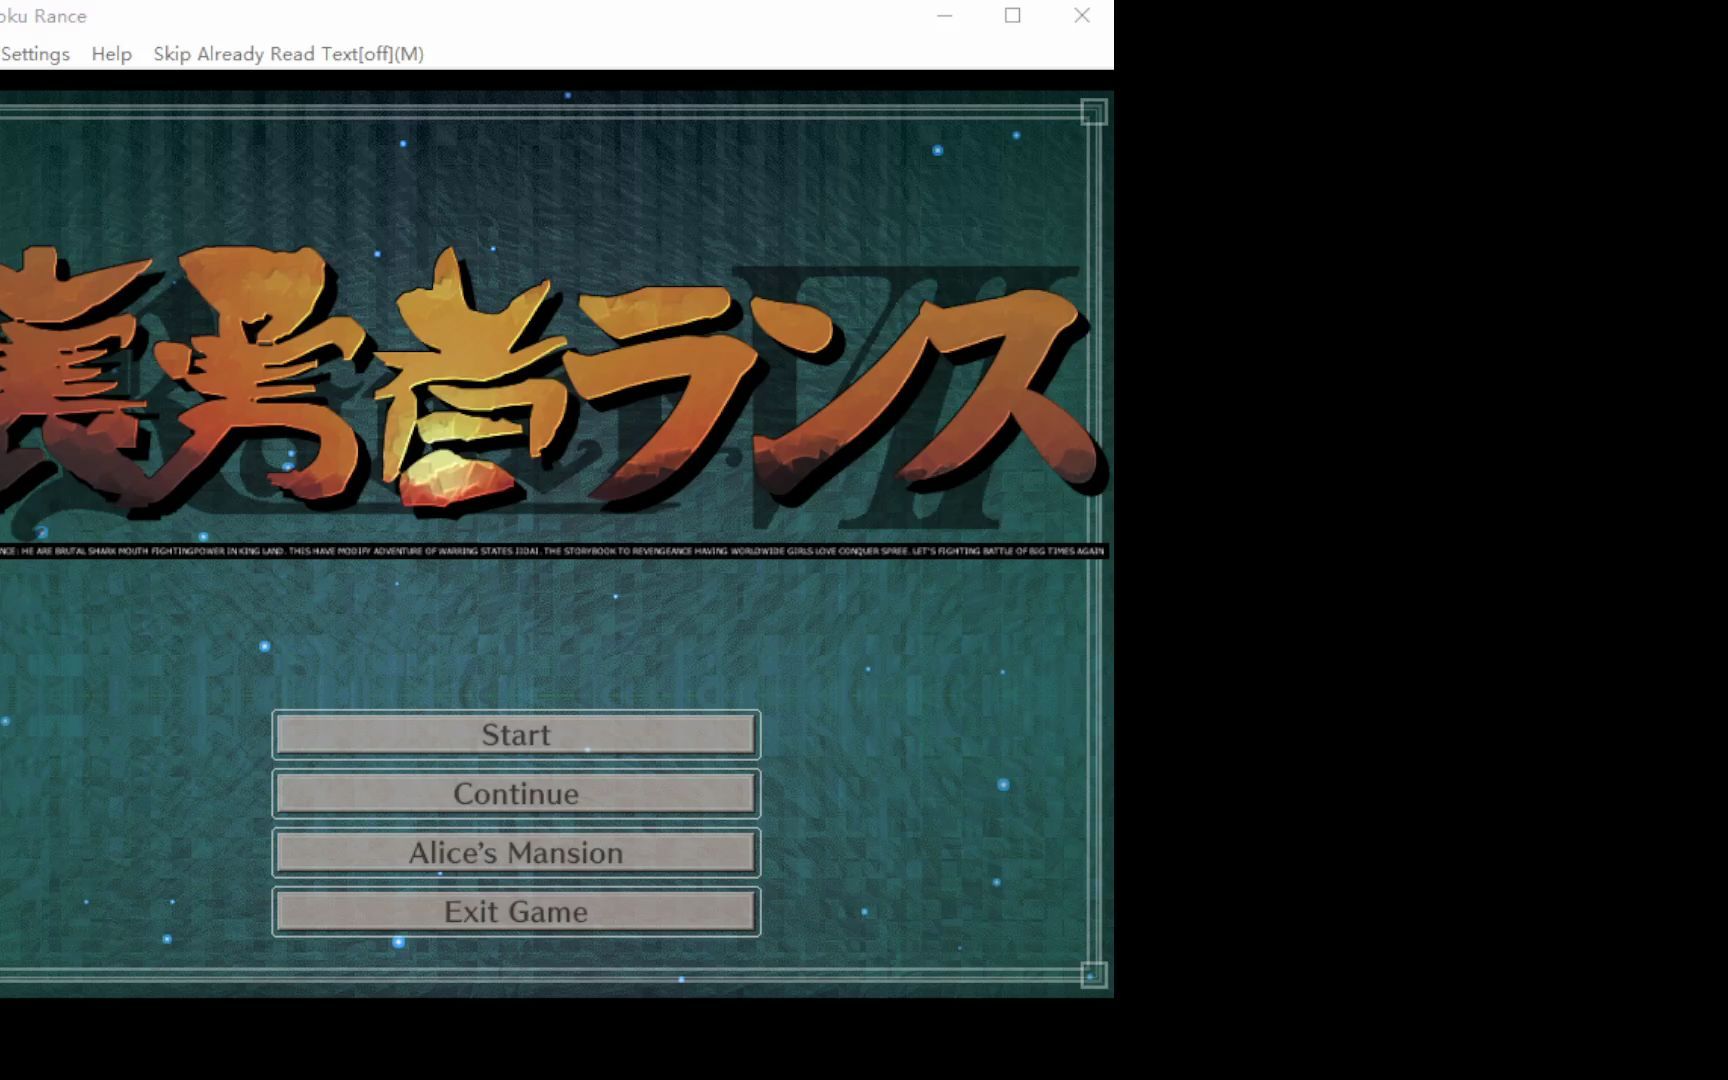Open the Help menu
This screenshot has width=1728, height=1080.
[x=112, y=54]
